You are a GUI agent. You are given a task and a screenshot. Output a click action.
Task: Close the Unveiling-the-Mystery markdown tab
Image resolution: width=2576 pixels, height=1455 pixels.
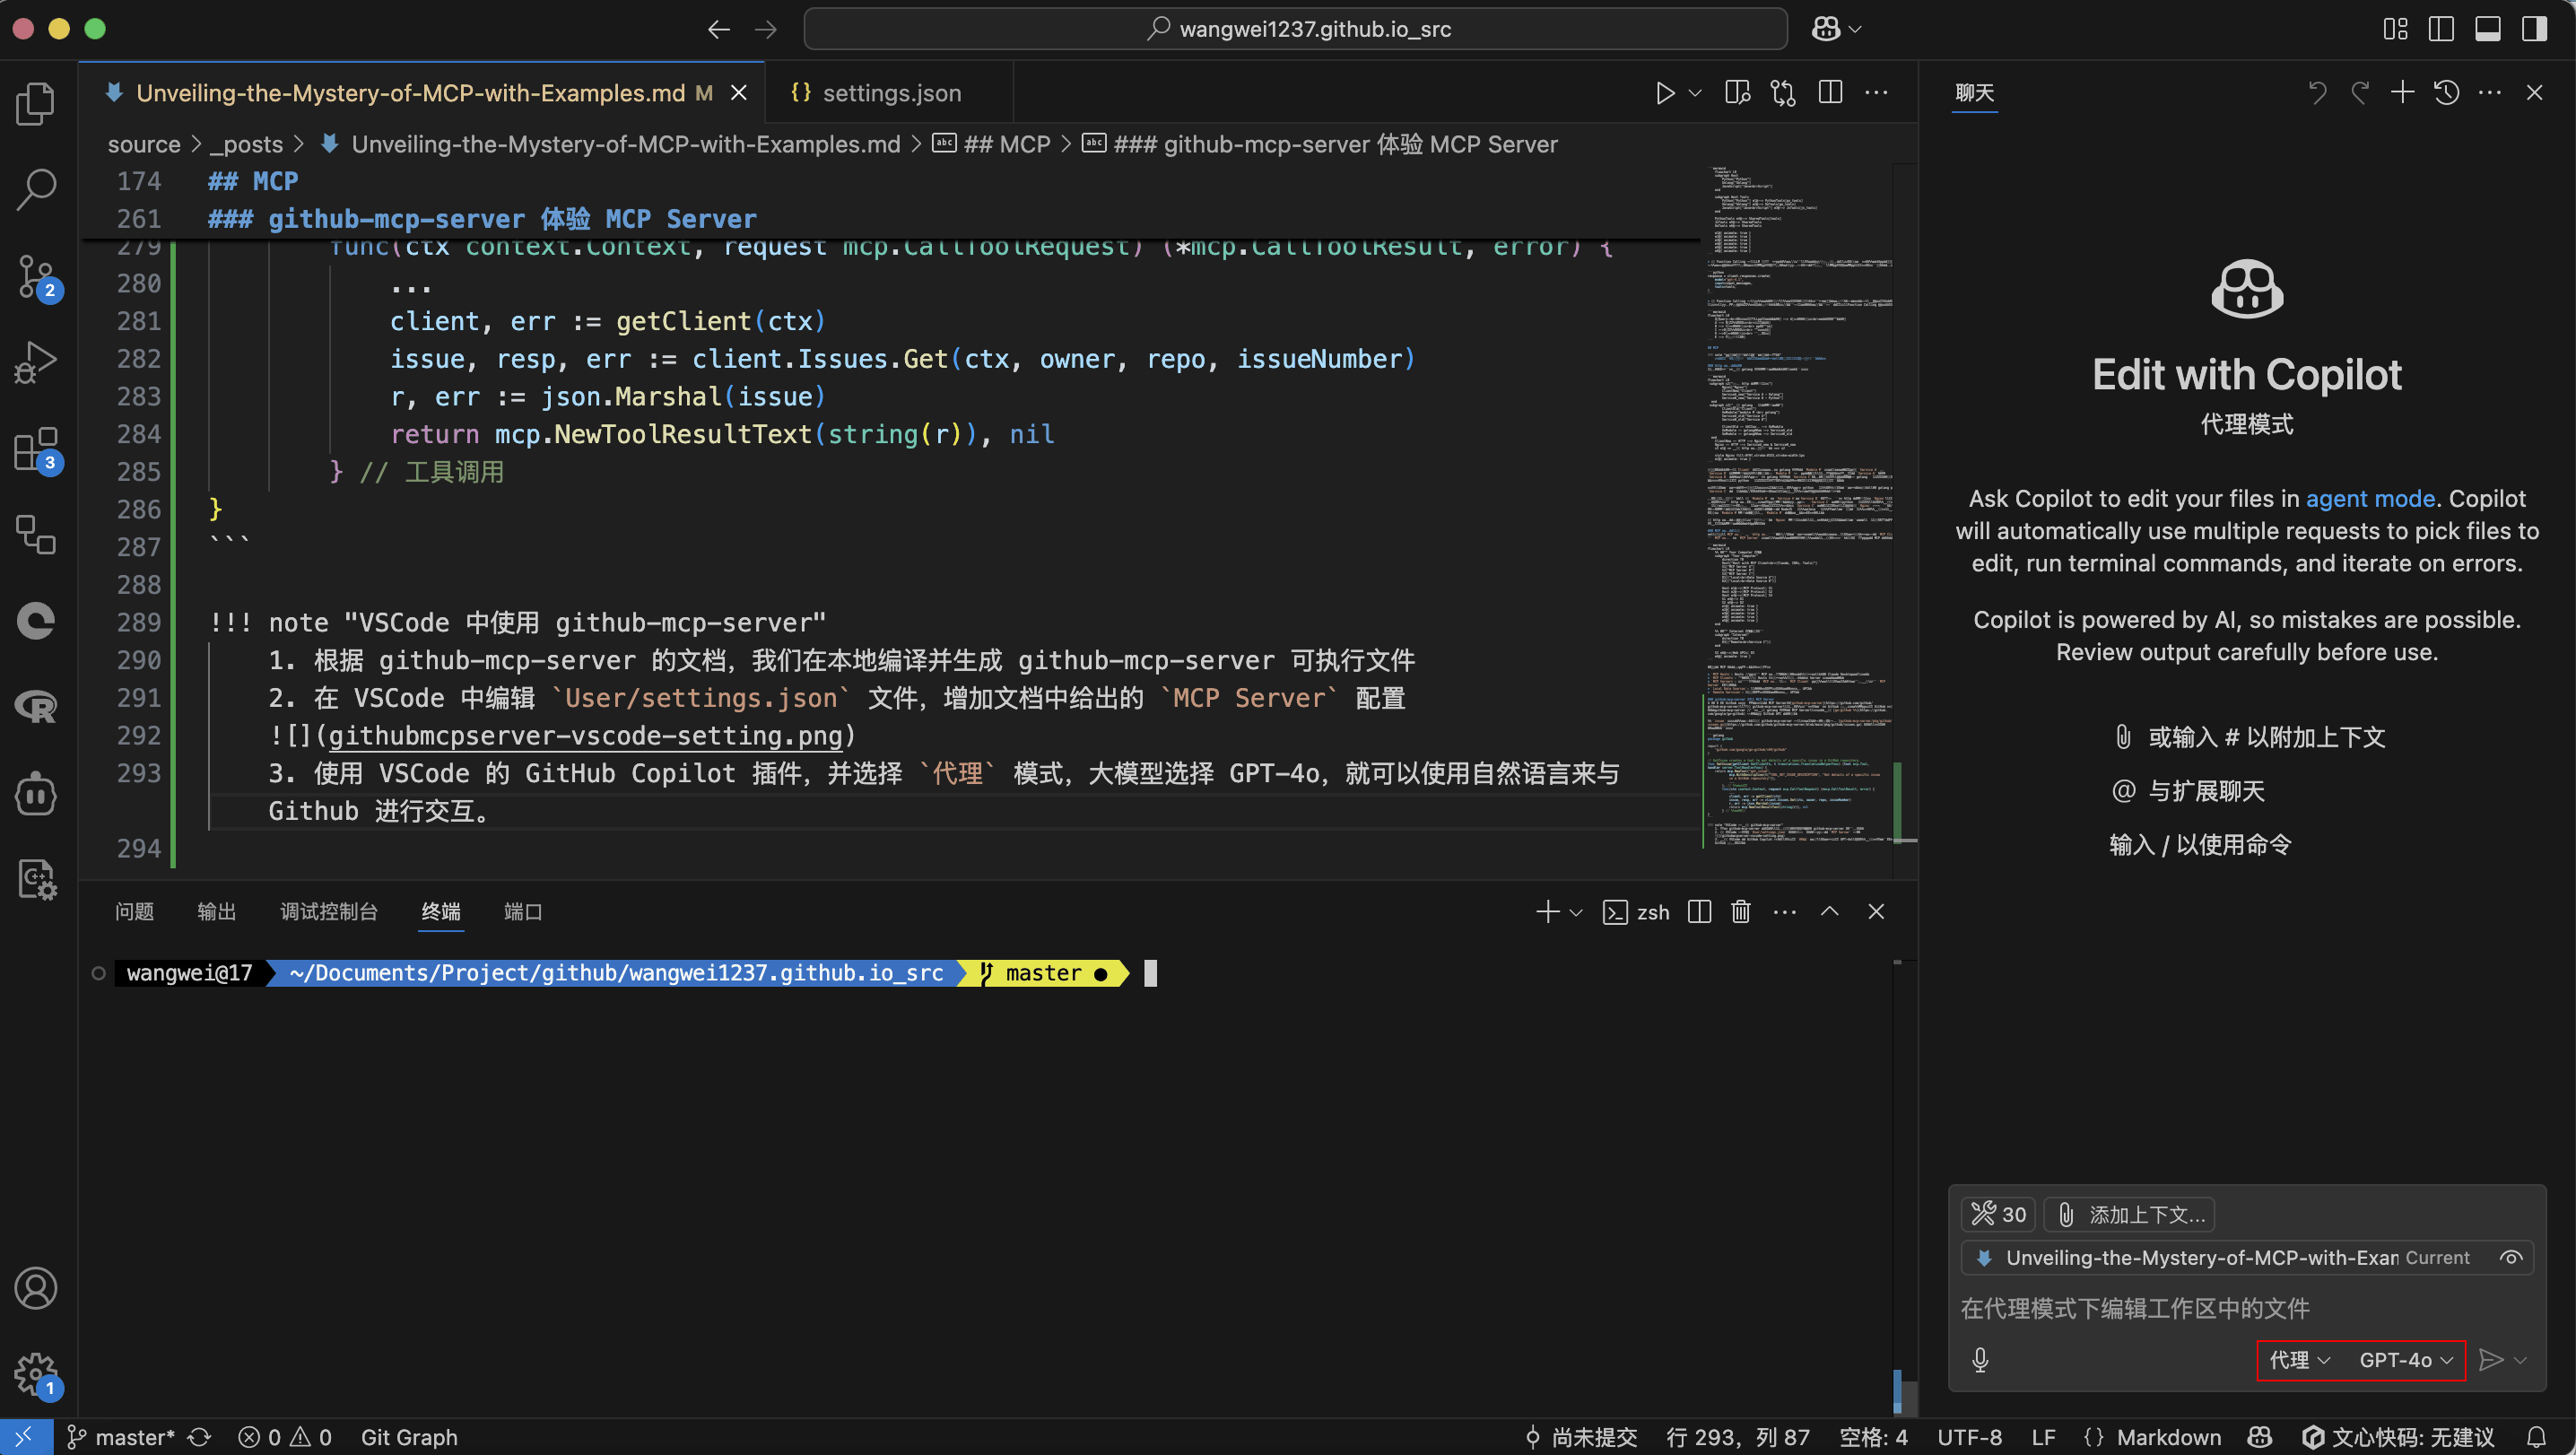(739, 93)
